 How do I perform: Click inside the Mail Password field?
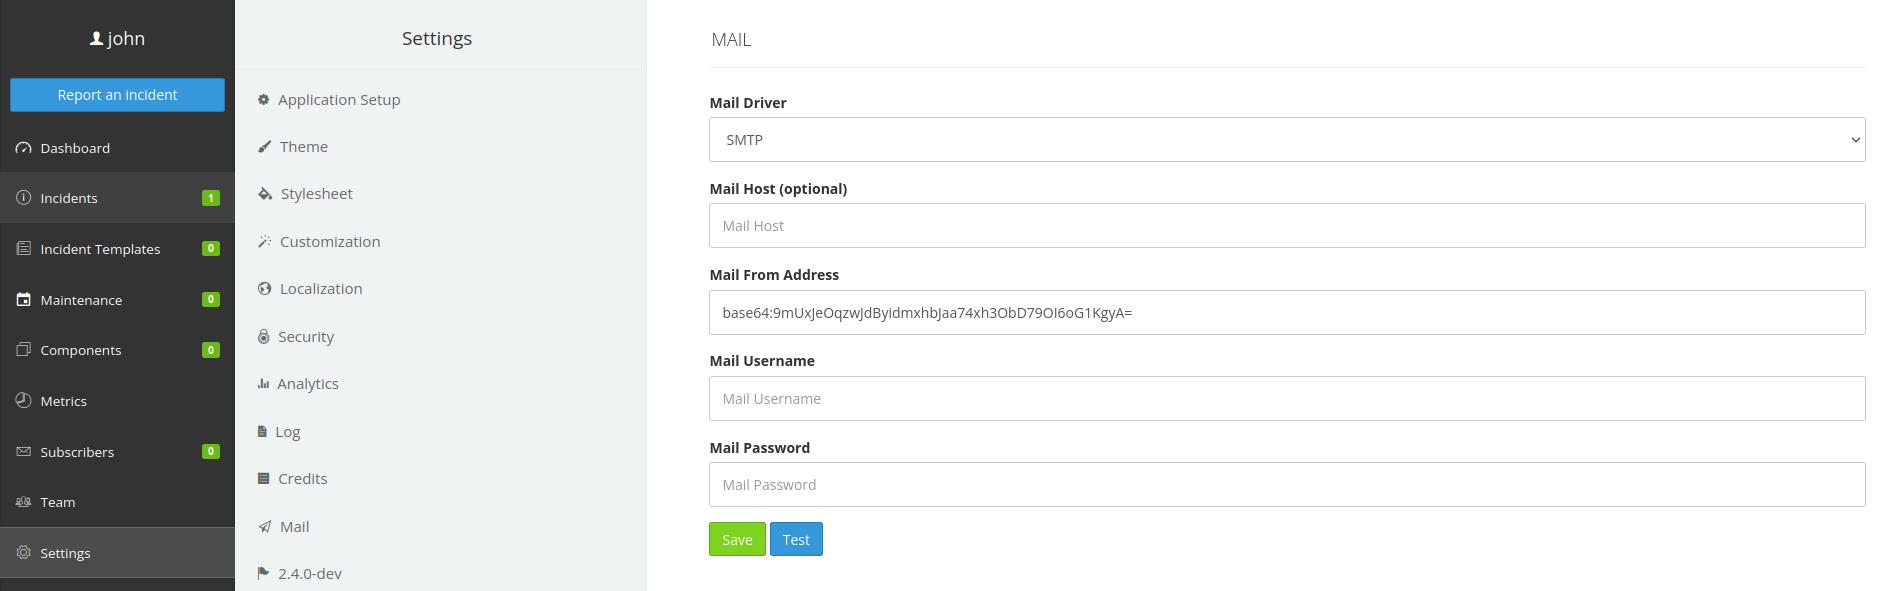click(x=1287, y=484)
